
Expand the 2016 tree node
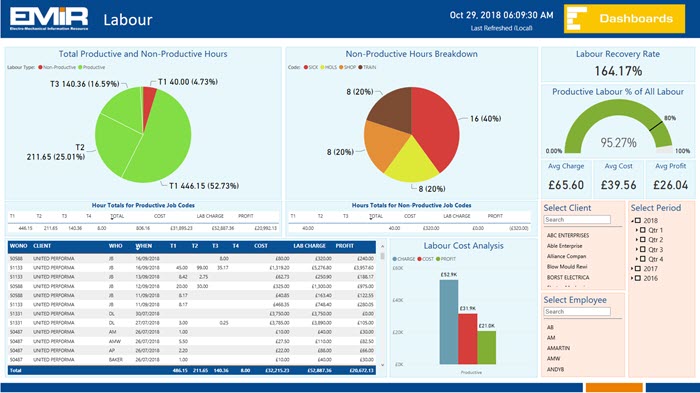pyautogui.click(x=633, y=278)
